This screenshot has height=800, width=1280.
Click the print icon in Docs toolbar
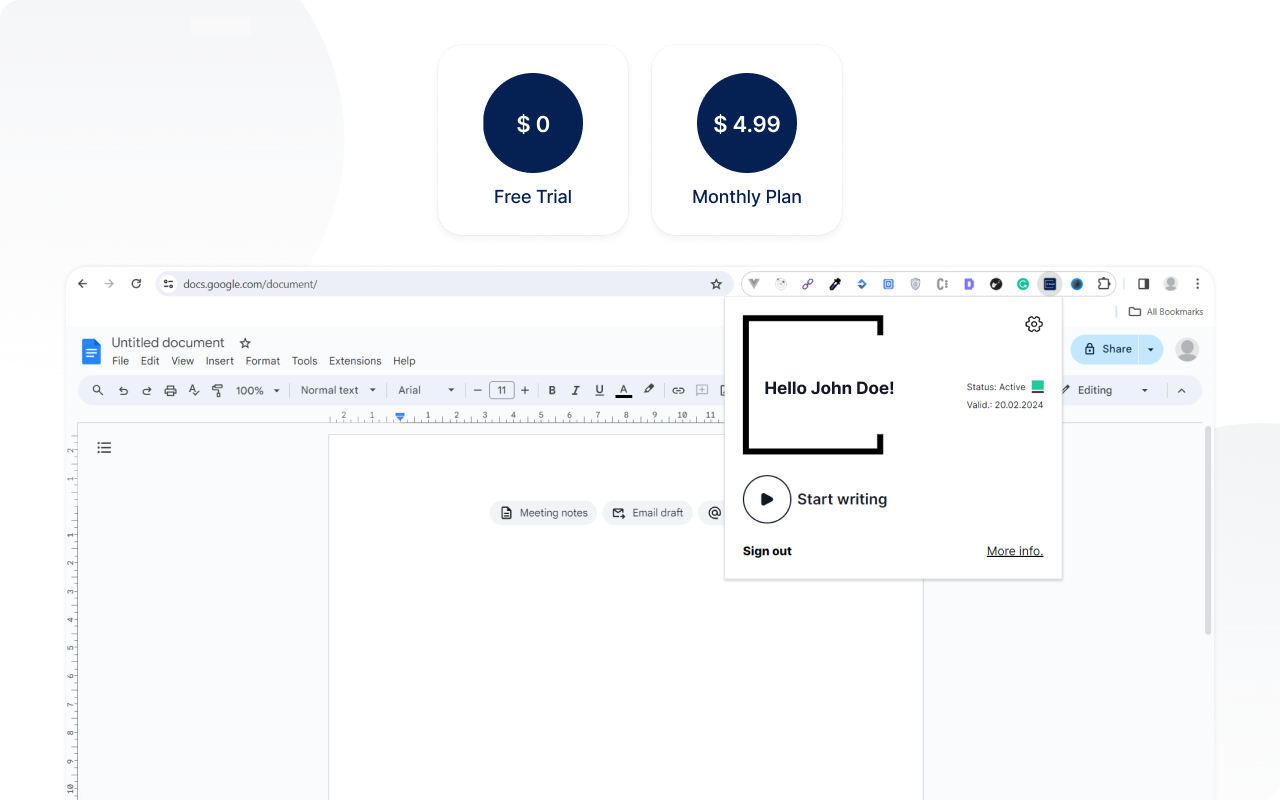(x=170, y=390)
